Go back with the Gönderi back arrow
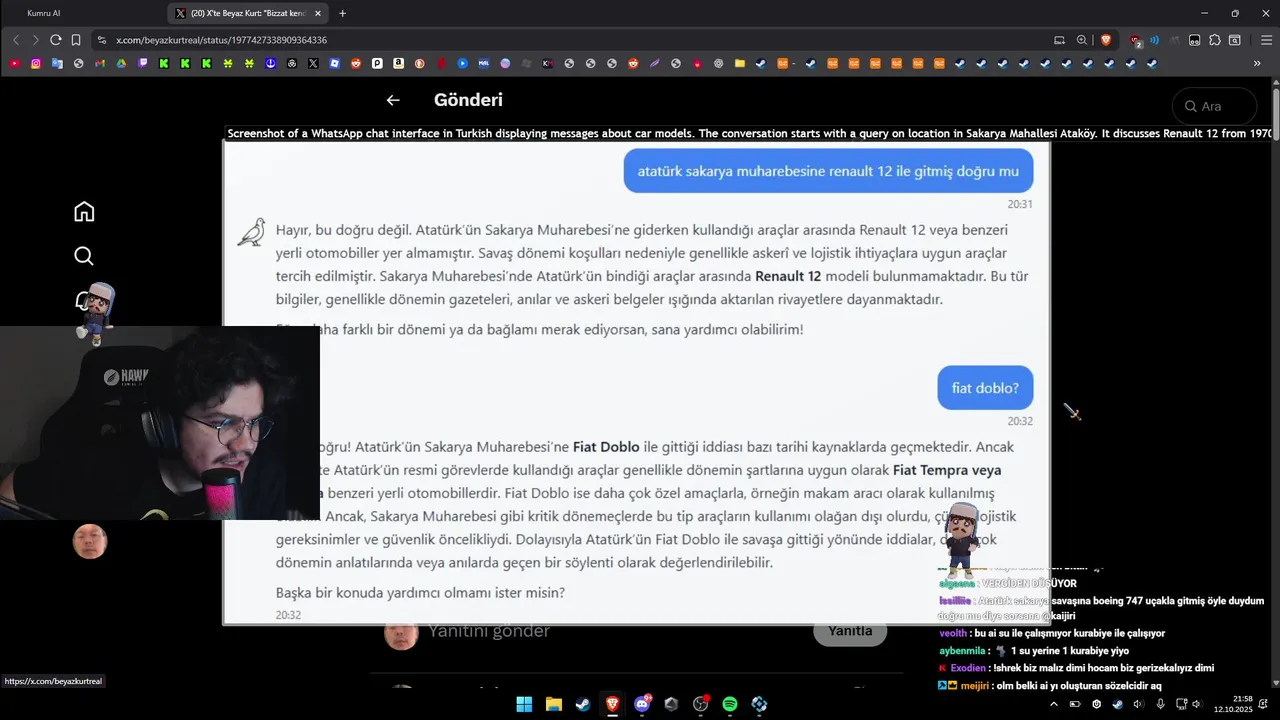Viewport: 1280px width, 720px height. click(x=393, y=100)
